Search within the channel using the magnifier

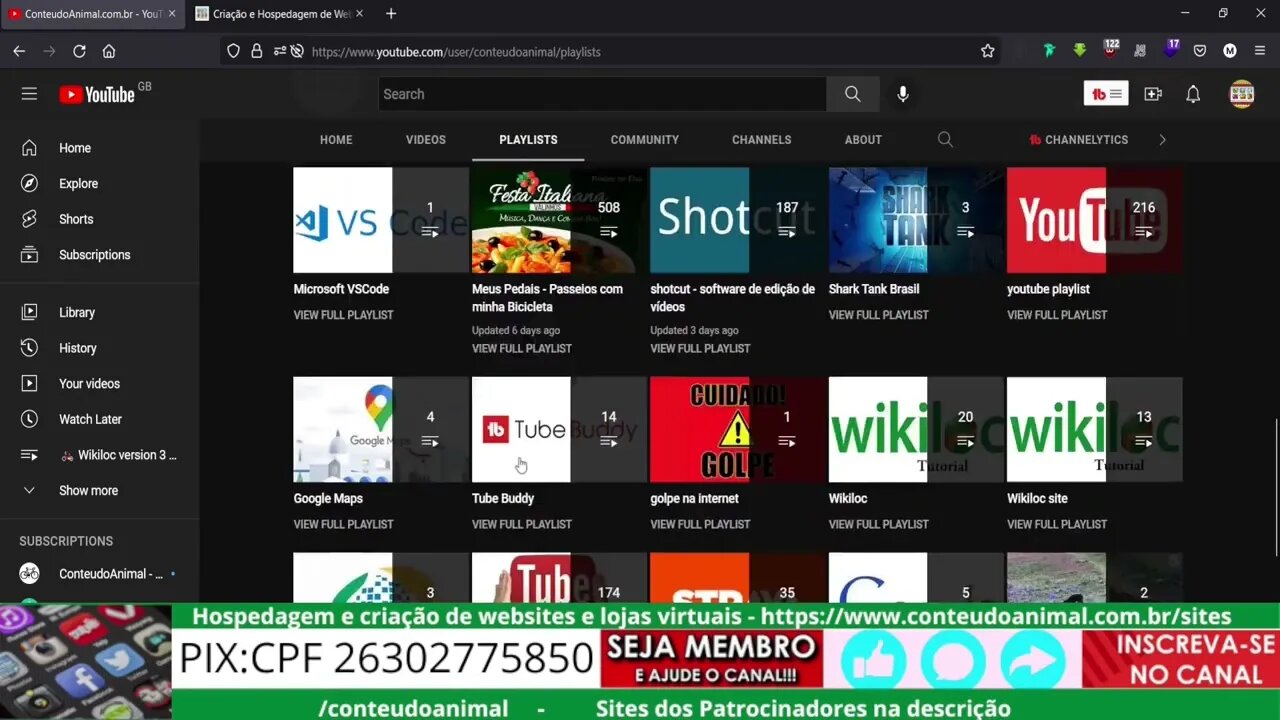click(945, 140)
